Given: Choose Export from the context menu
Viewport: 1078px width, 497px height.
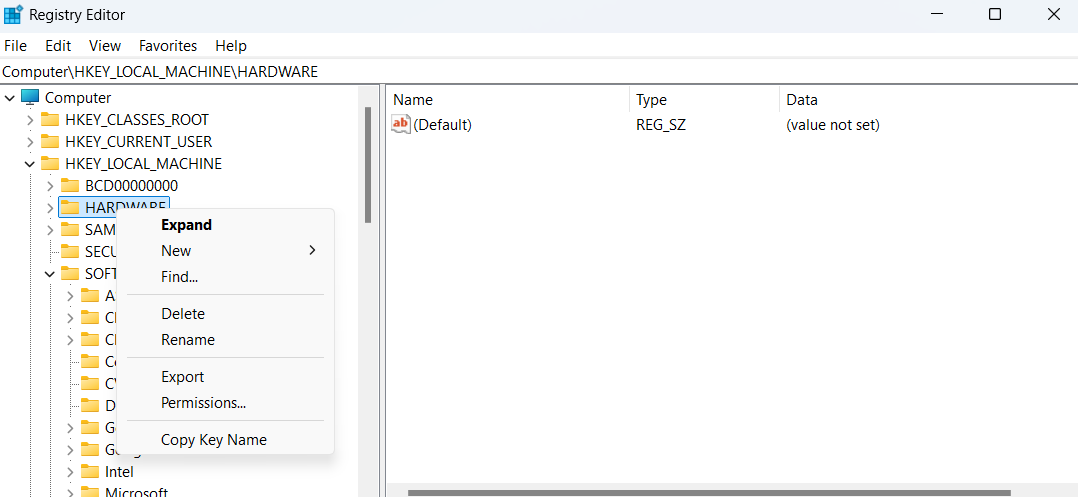Looking at the screenshot, I should coord(226,377).
